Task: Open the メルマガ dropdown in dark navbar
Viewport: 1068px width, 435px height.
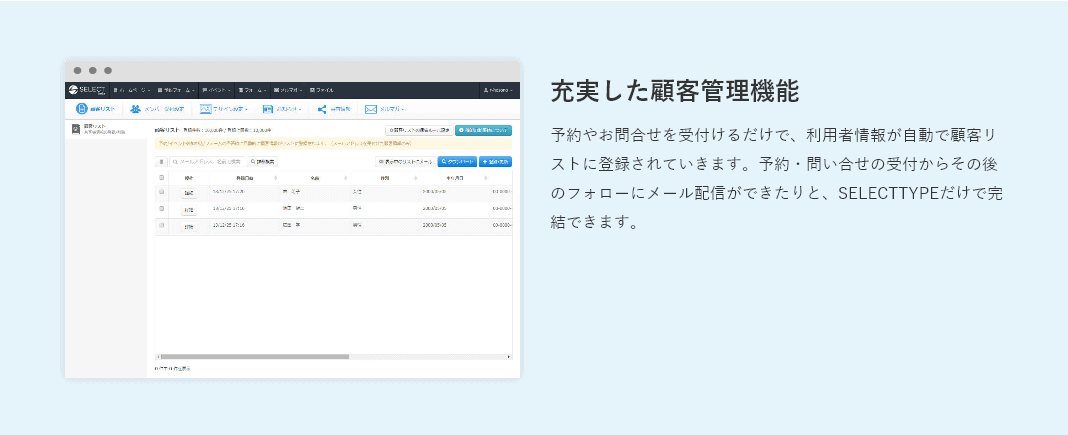Action: click(x=289, y=90)
